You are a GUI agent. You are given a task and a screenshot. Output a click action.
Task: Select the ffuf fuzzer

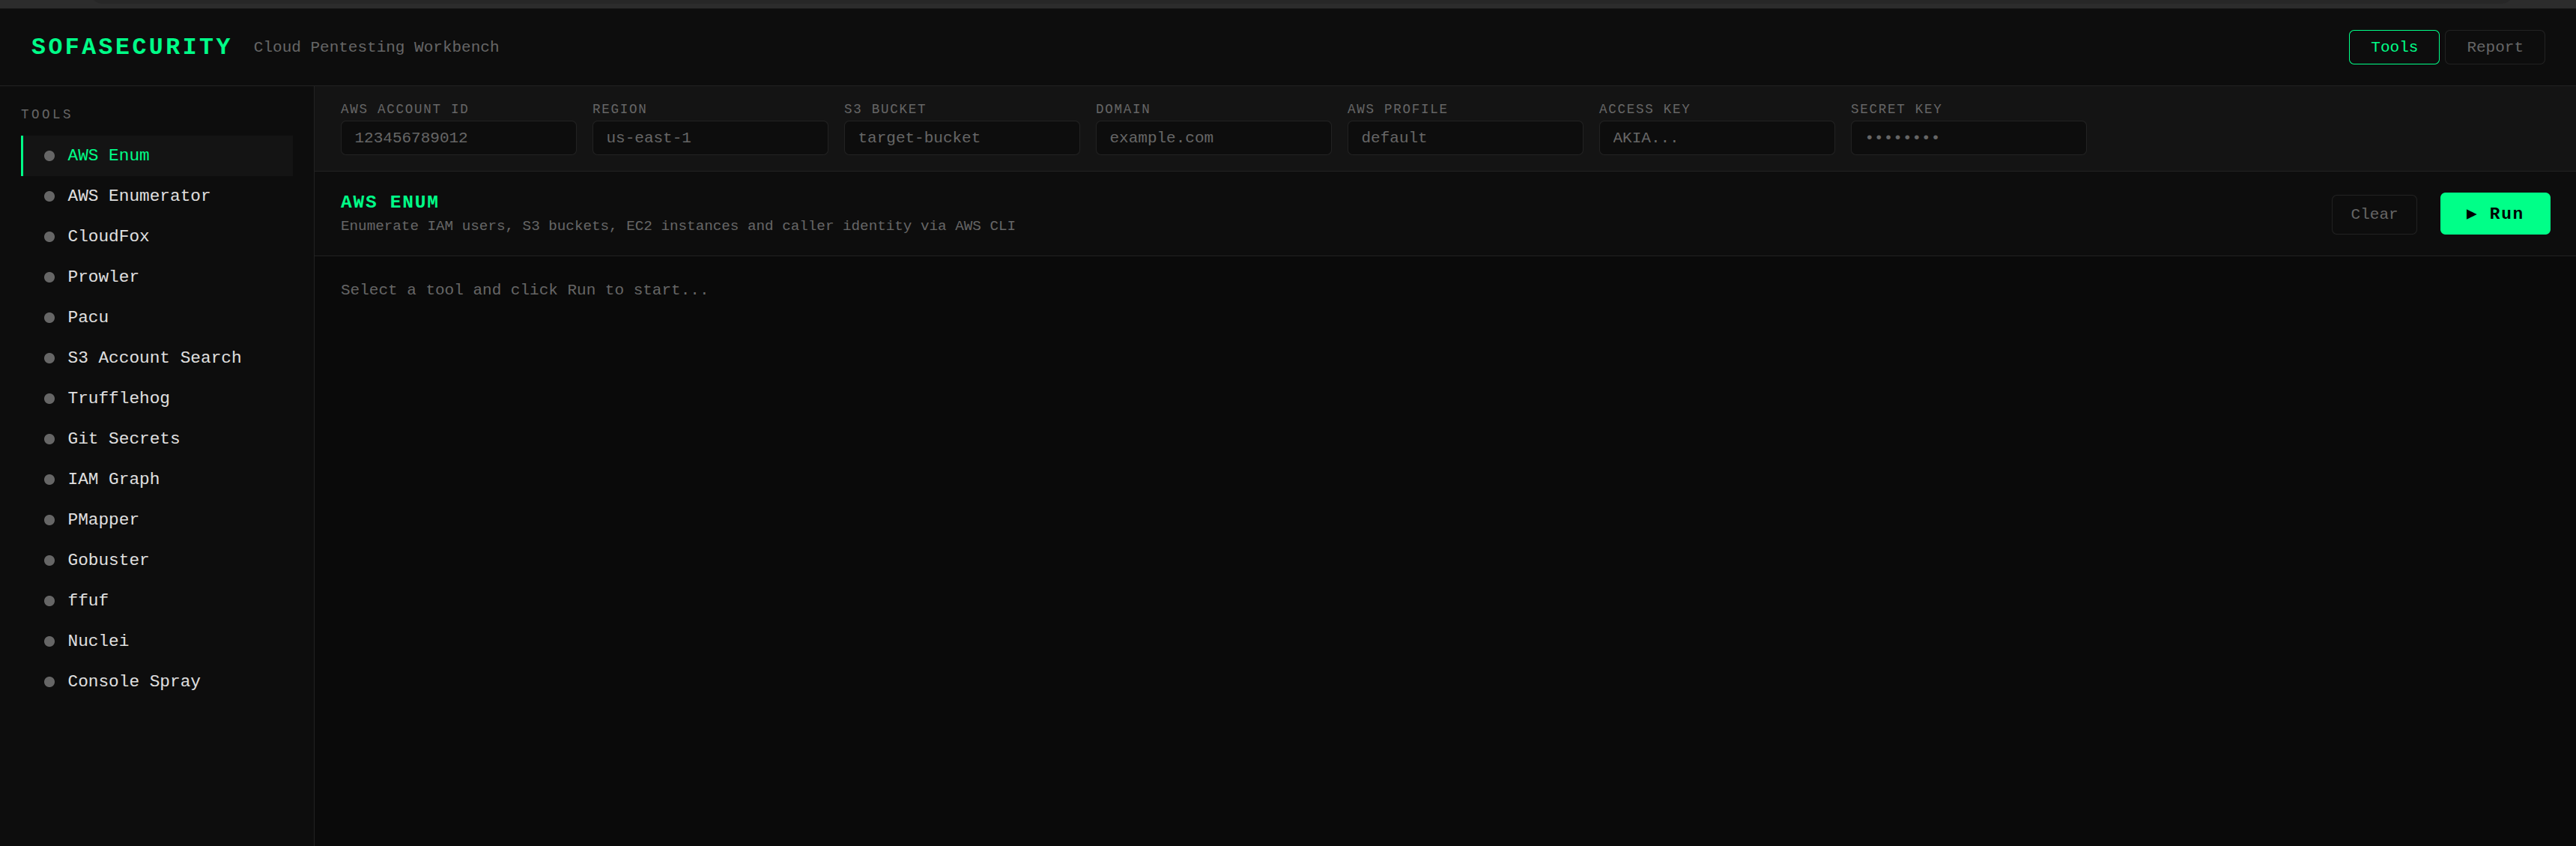(88, 600)
